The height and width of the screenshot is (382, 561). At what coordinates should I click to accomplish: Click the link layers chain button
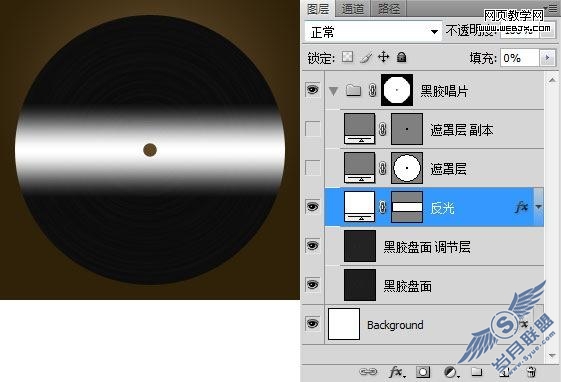coord(368,372)
